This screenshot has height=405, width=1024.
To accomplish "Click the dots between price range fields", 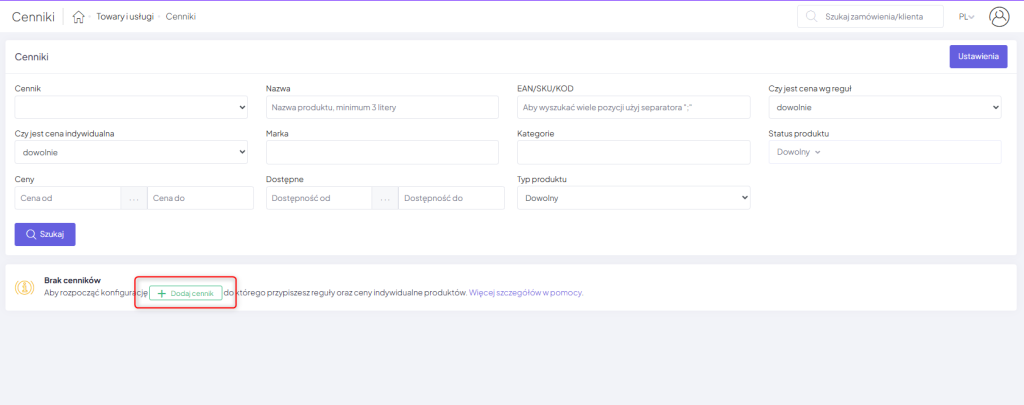I will pos(133,198).
